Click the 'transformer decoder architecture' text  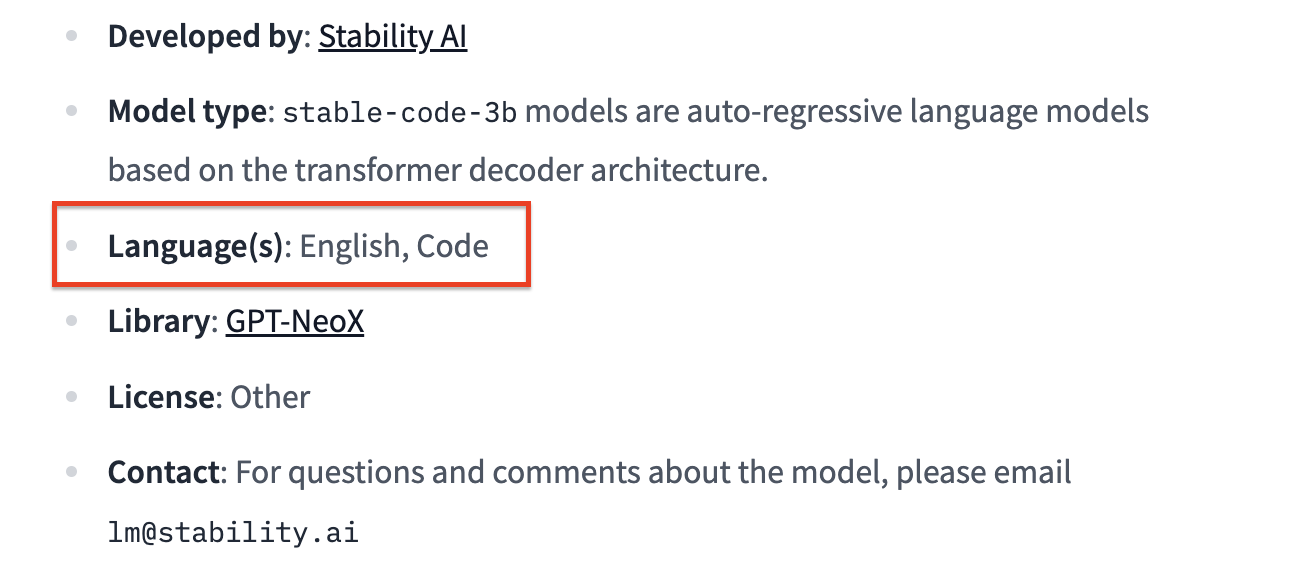click(530, 170)
